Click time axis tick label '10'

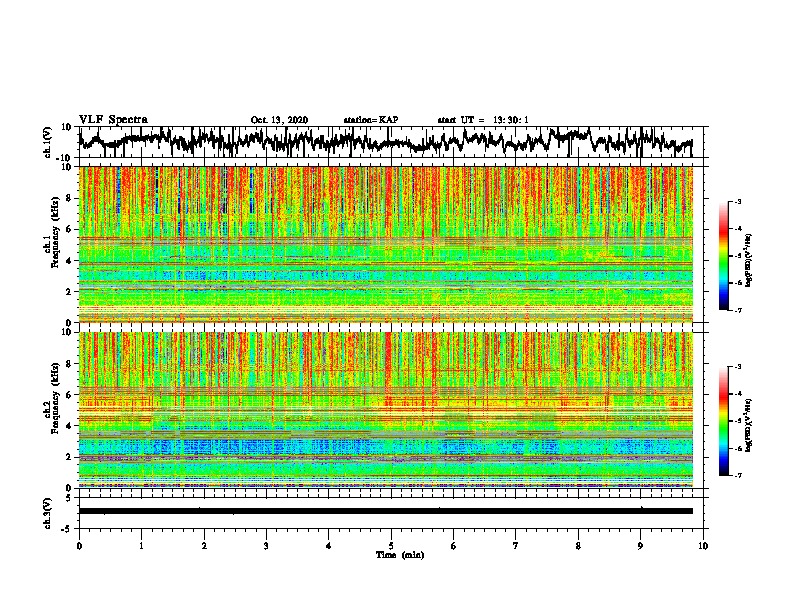tap(703, 546)
